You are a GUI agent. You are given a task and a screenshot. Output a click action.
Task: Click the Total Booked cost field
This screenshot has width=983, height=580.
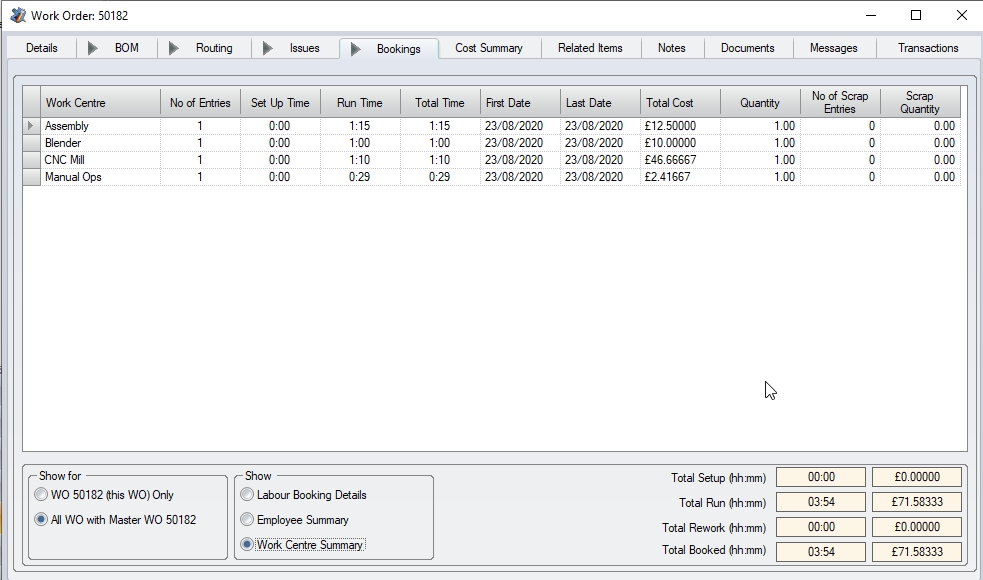pos(916,551)
